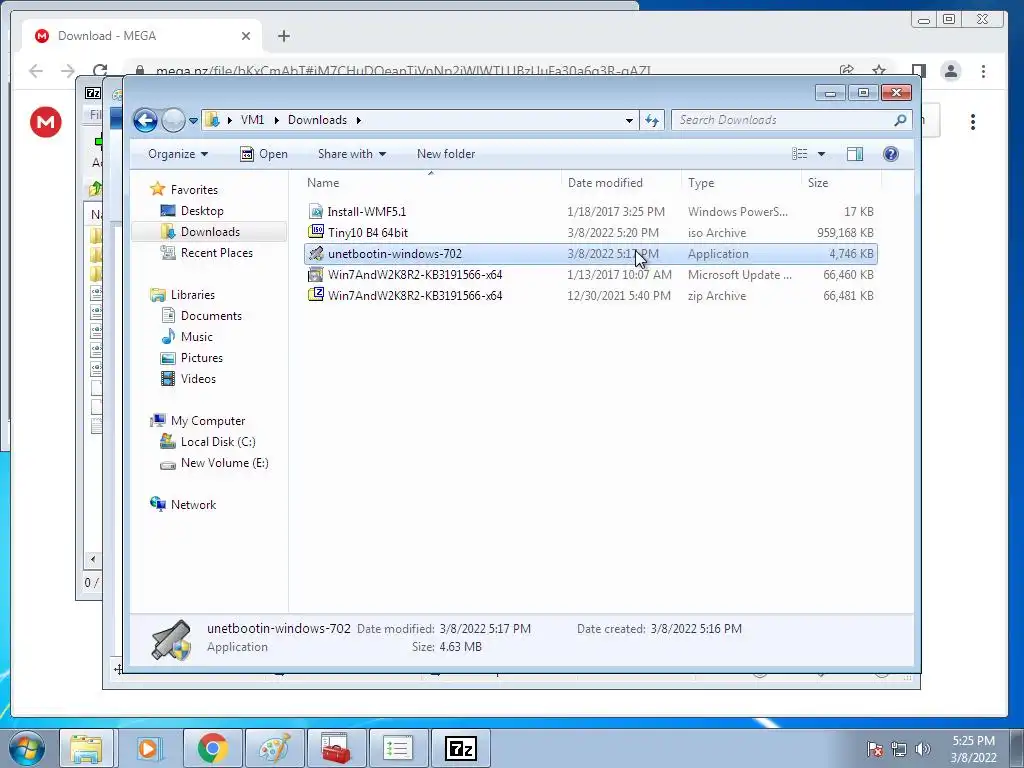Click the MEGA logo on the page
Viewport: 1024px width, 768px height.
point(46,121)
